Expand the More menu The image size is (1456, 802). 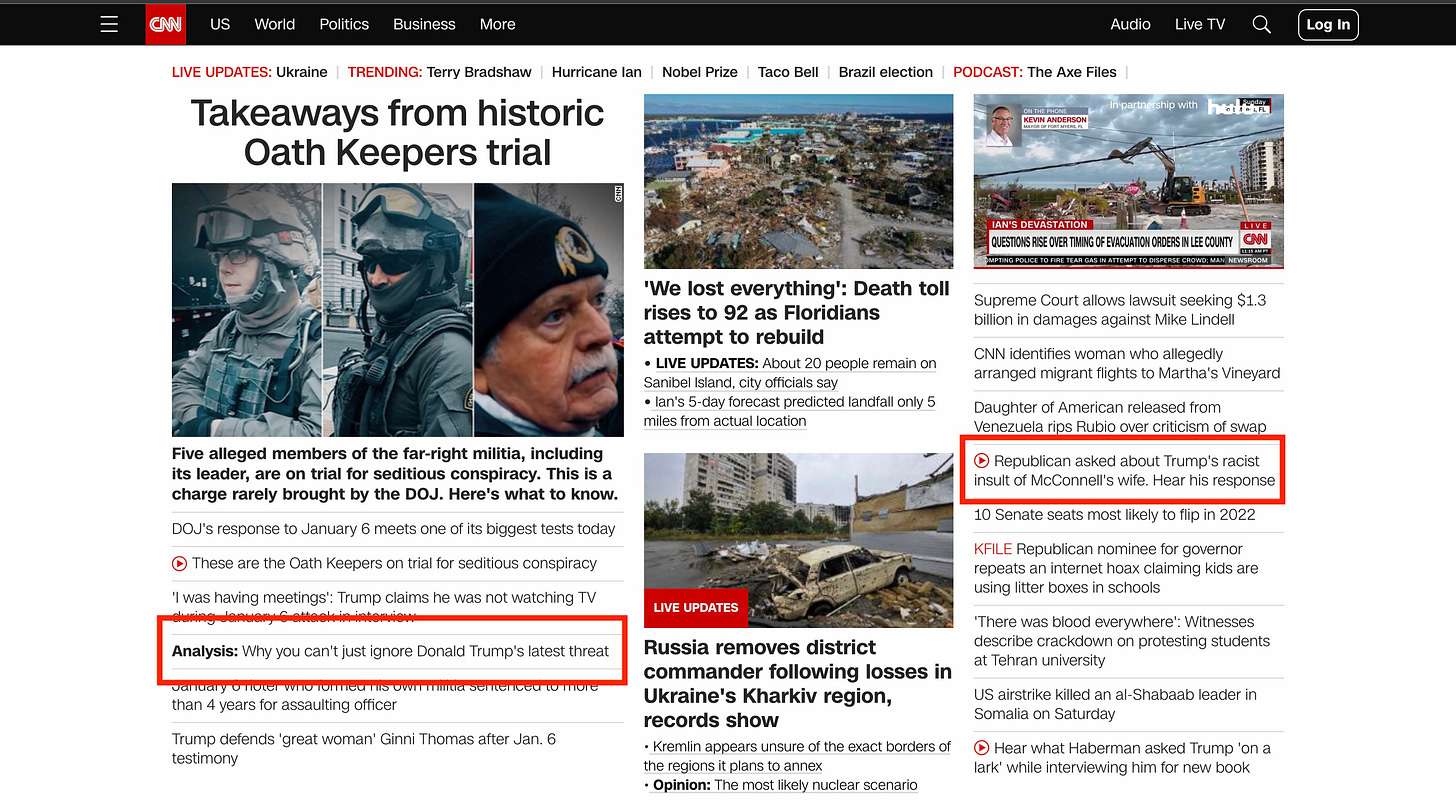[x=497, y=24]
